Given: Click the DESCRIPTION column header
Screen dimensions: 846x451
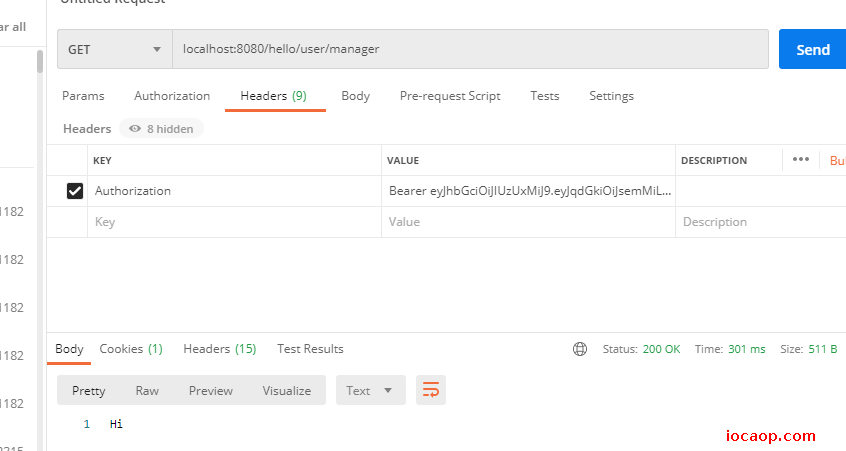Looking at the screenshot, I should 714,160.
